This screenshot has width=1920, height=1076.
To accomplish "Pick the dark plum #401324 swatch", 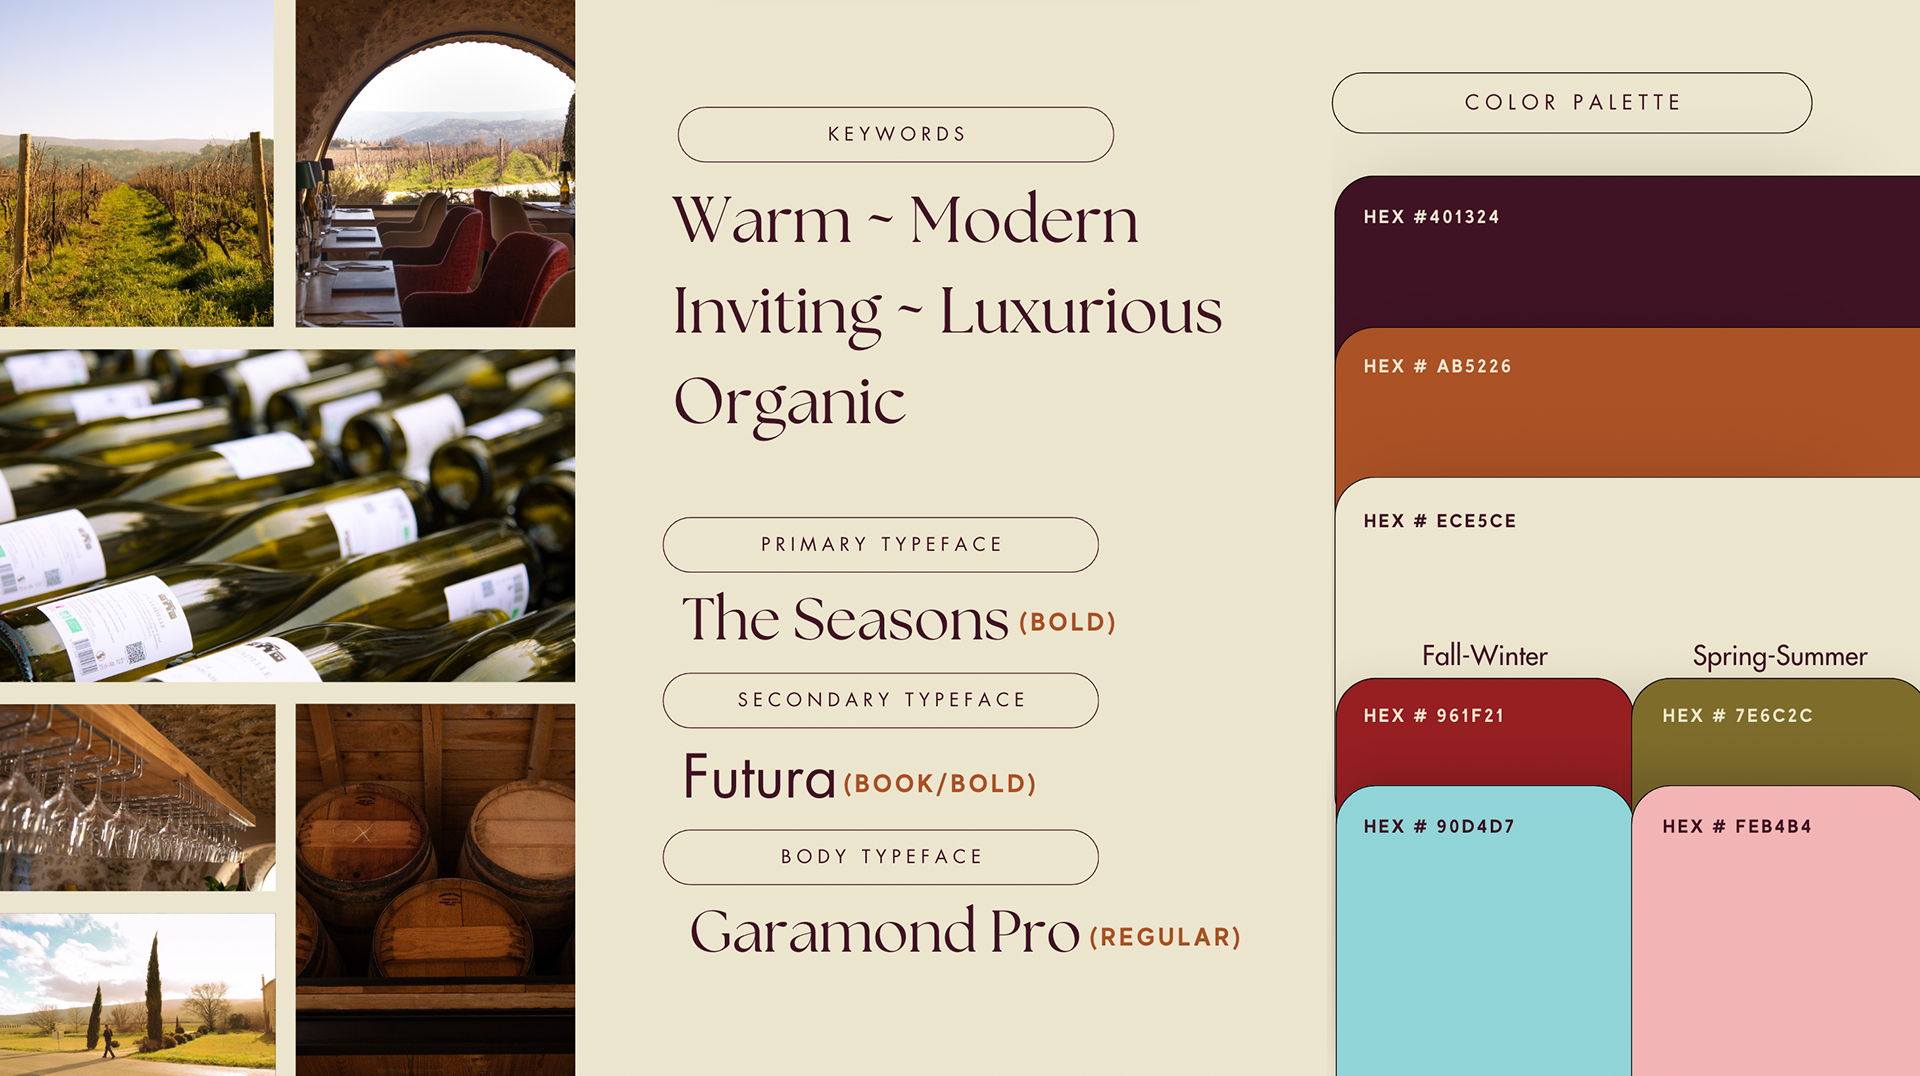I will [x=1627, y=252].
